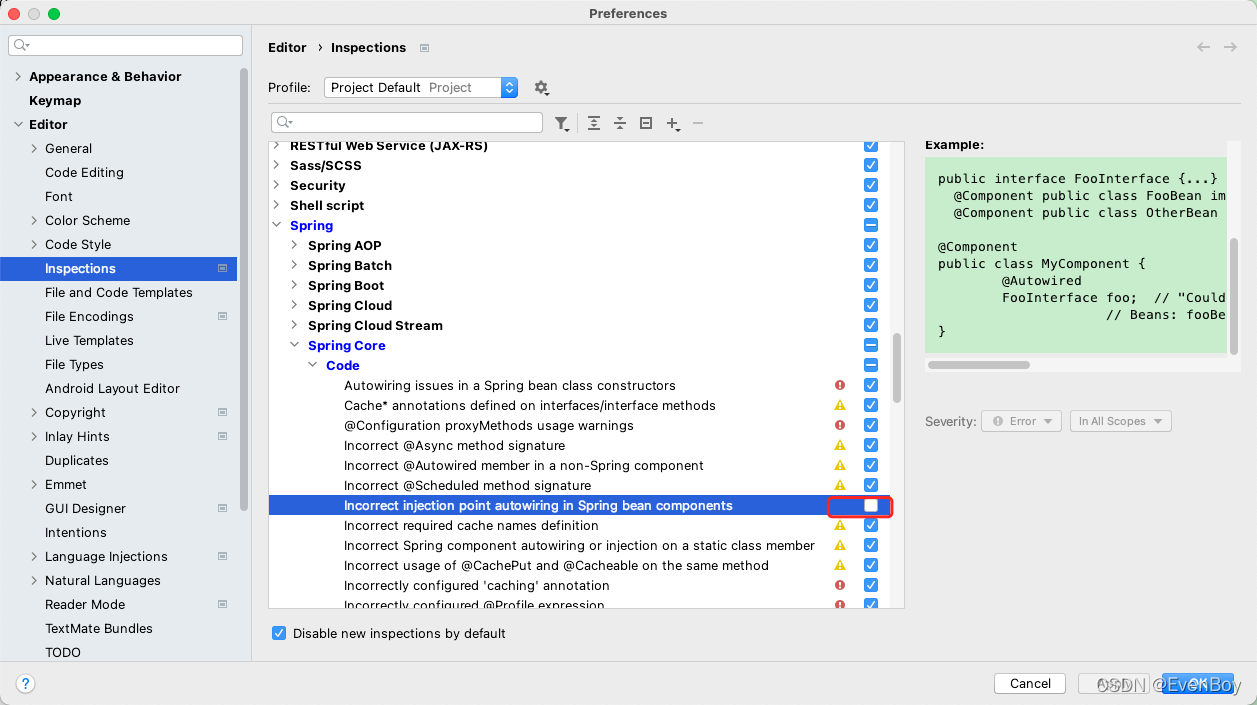Uncheck the Spring Boot inspections checkbox

(x=871, y=285)
